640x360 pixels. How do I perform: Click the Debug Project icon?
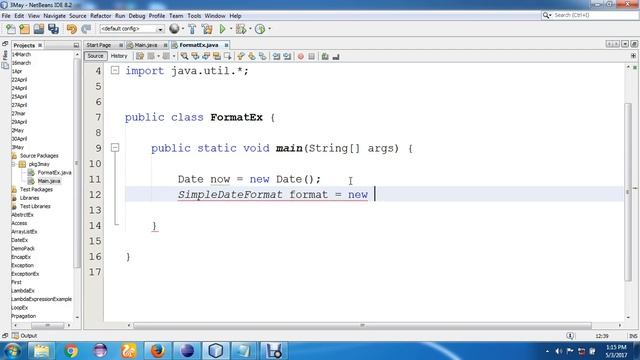(241, 29)
